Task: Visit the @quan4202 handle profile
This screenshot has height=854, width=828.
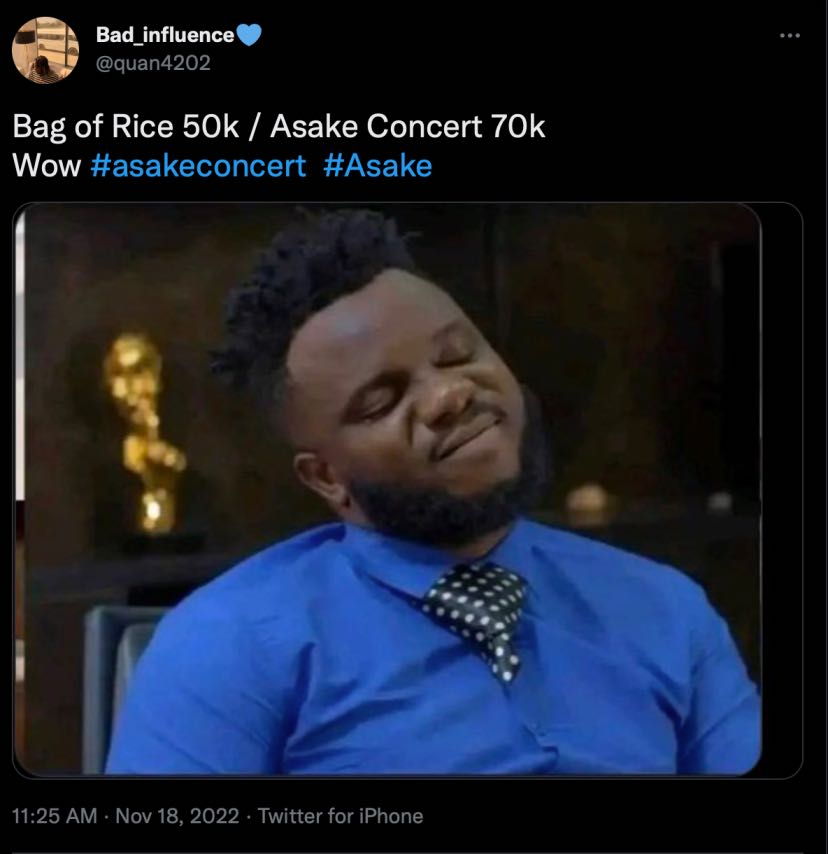Action: pos(153,63)
